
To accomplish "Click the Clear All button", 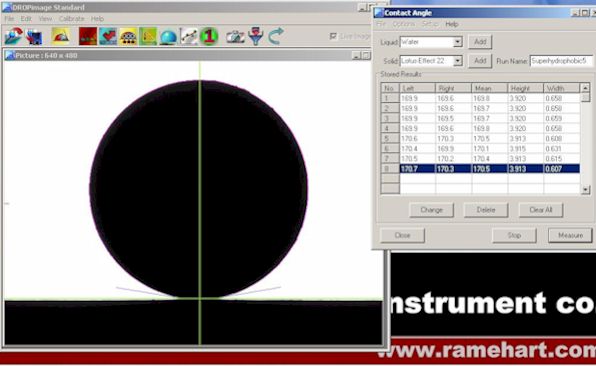I will (541, 210).
